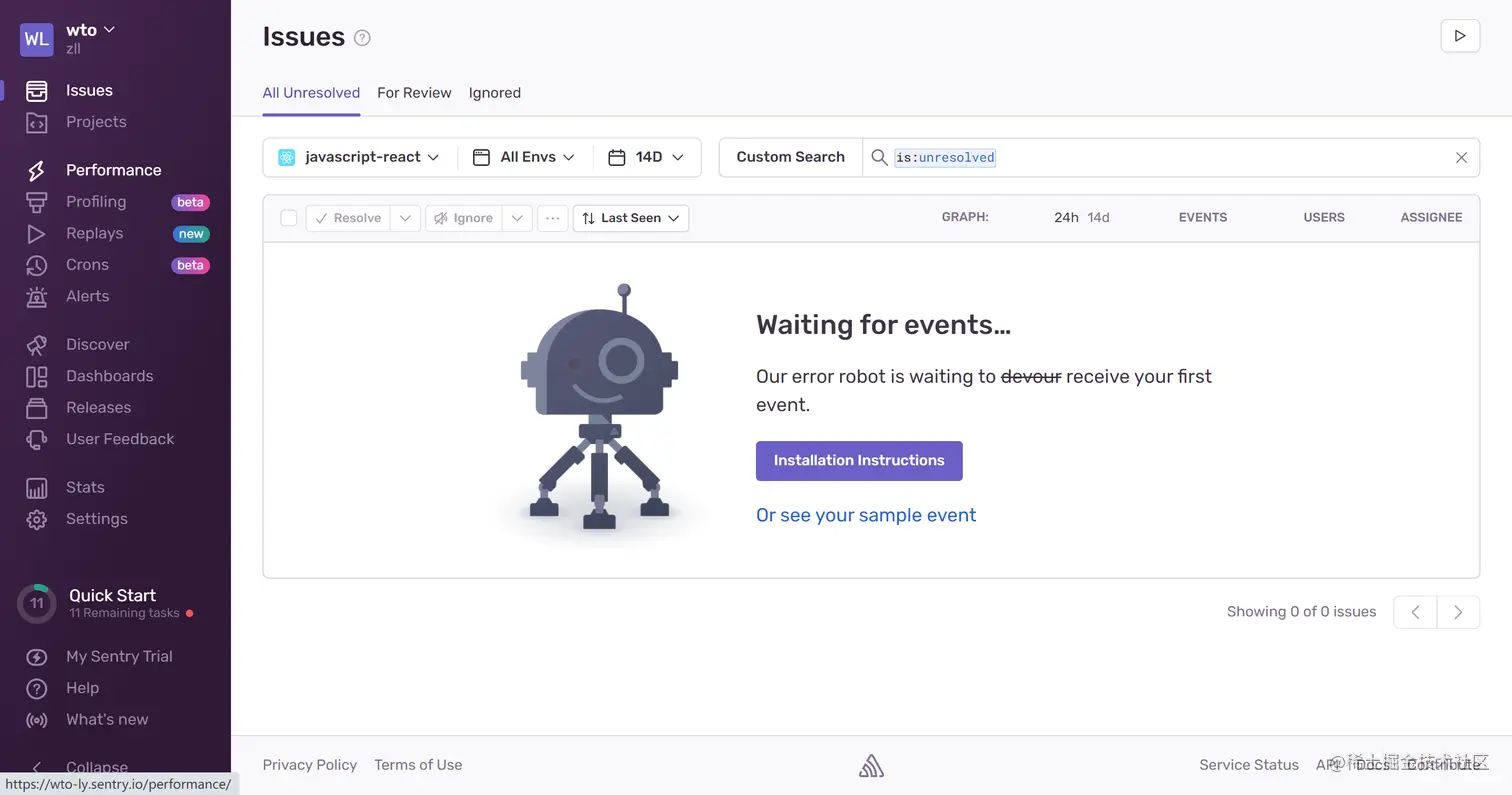Go to previous page of issues
Image resolution: width=1512 pixels, height=795 pixels.
coord(1415,612)
